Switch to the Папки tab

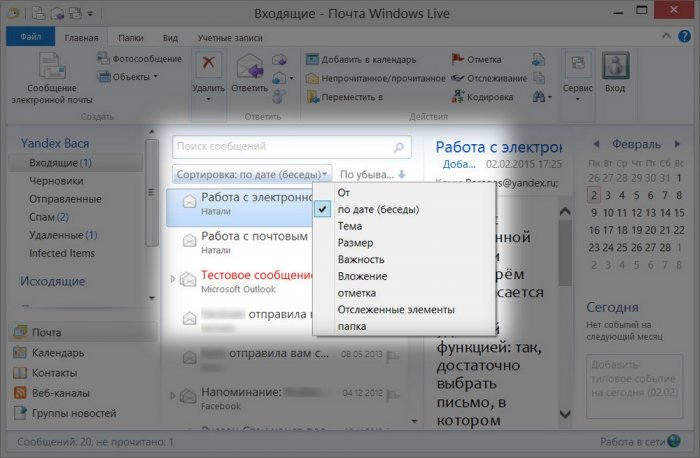pyautogui.click(x=131, y=38)
